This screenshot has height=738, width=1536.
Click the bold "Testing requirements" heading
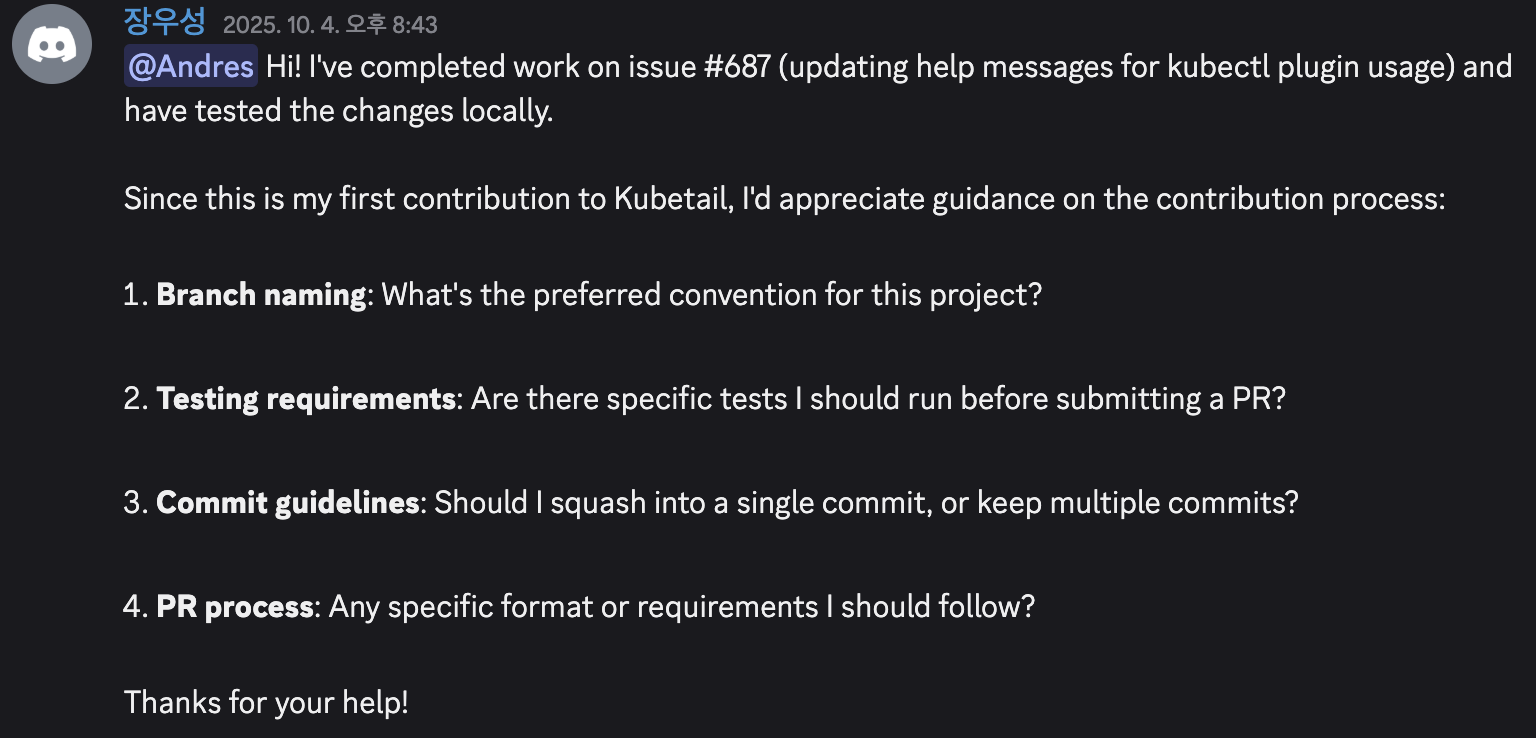coord(306,399)
